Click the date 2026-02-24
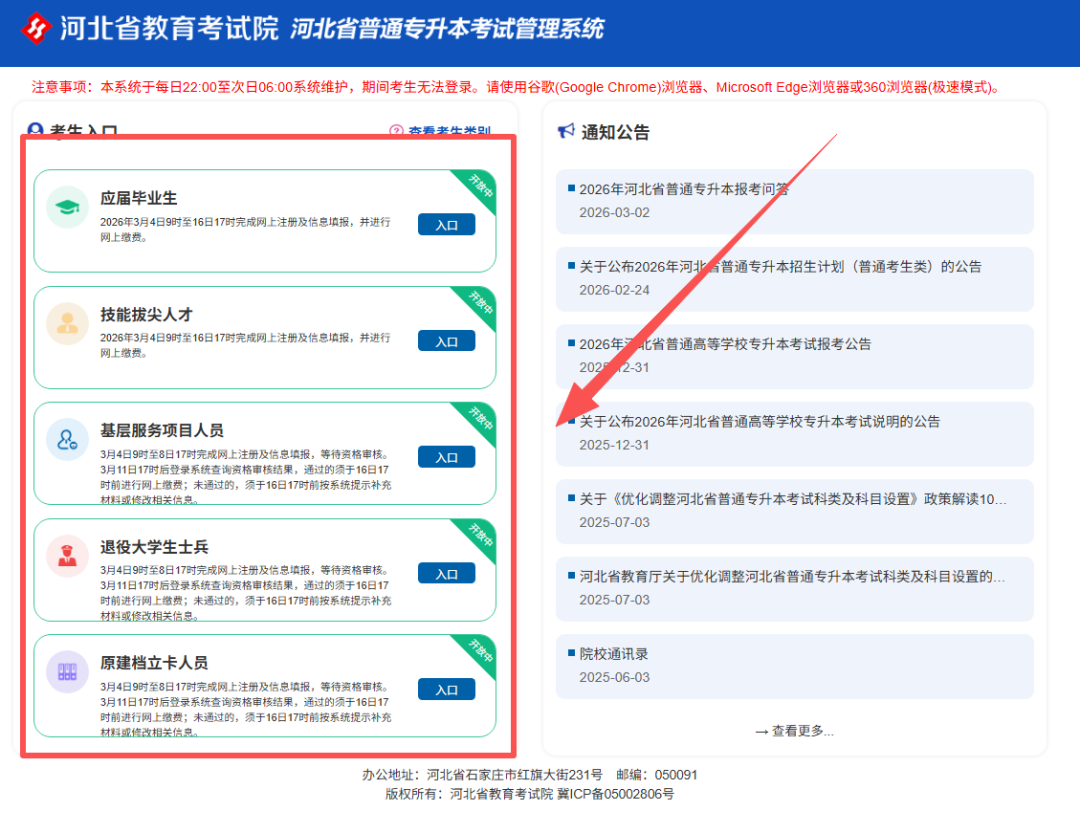1080x833 pixels. tap(614, 290)
